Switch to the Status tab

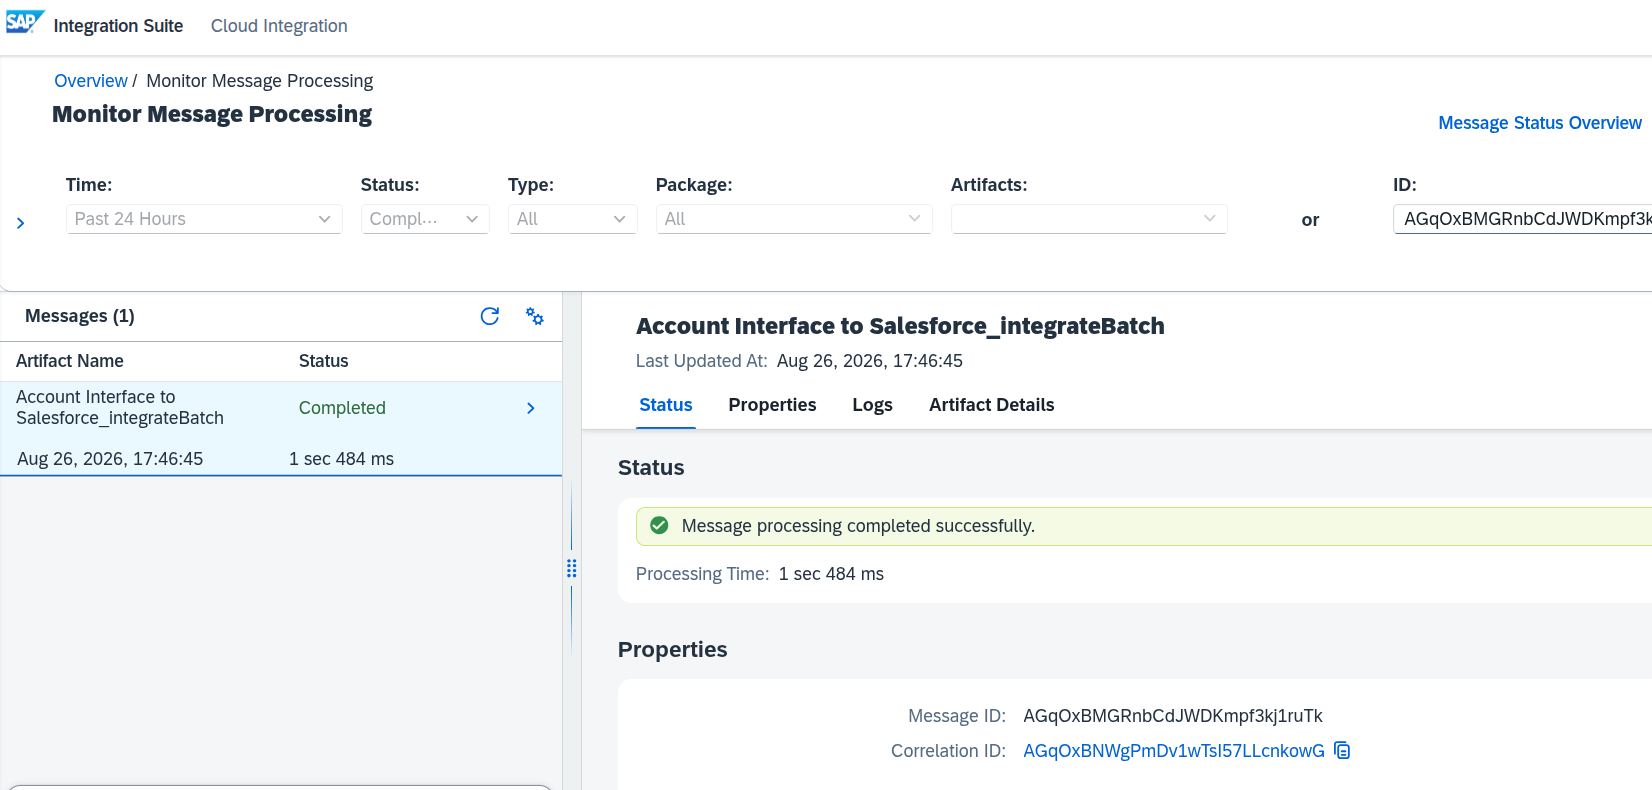[666, 405]
